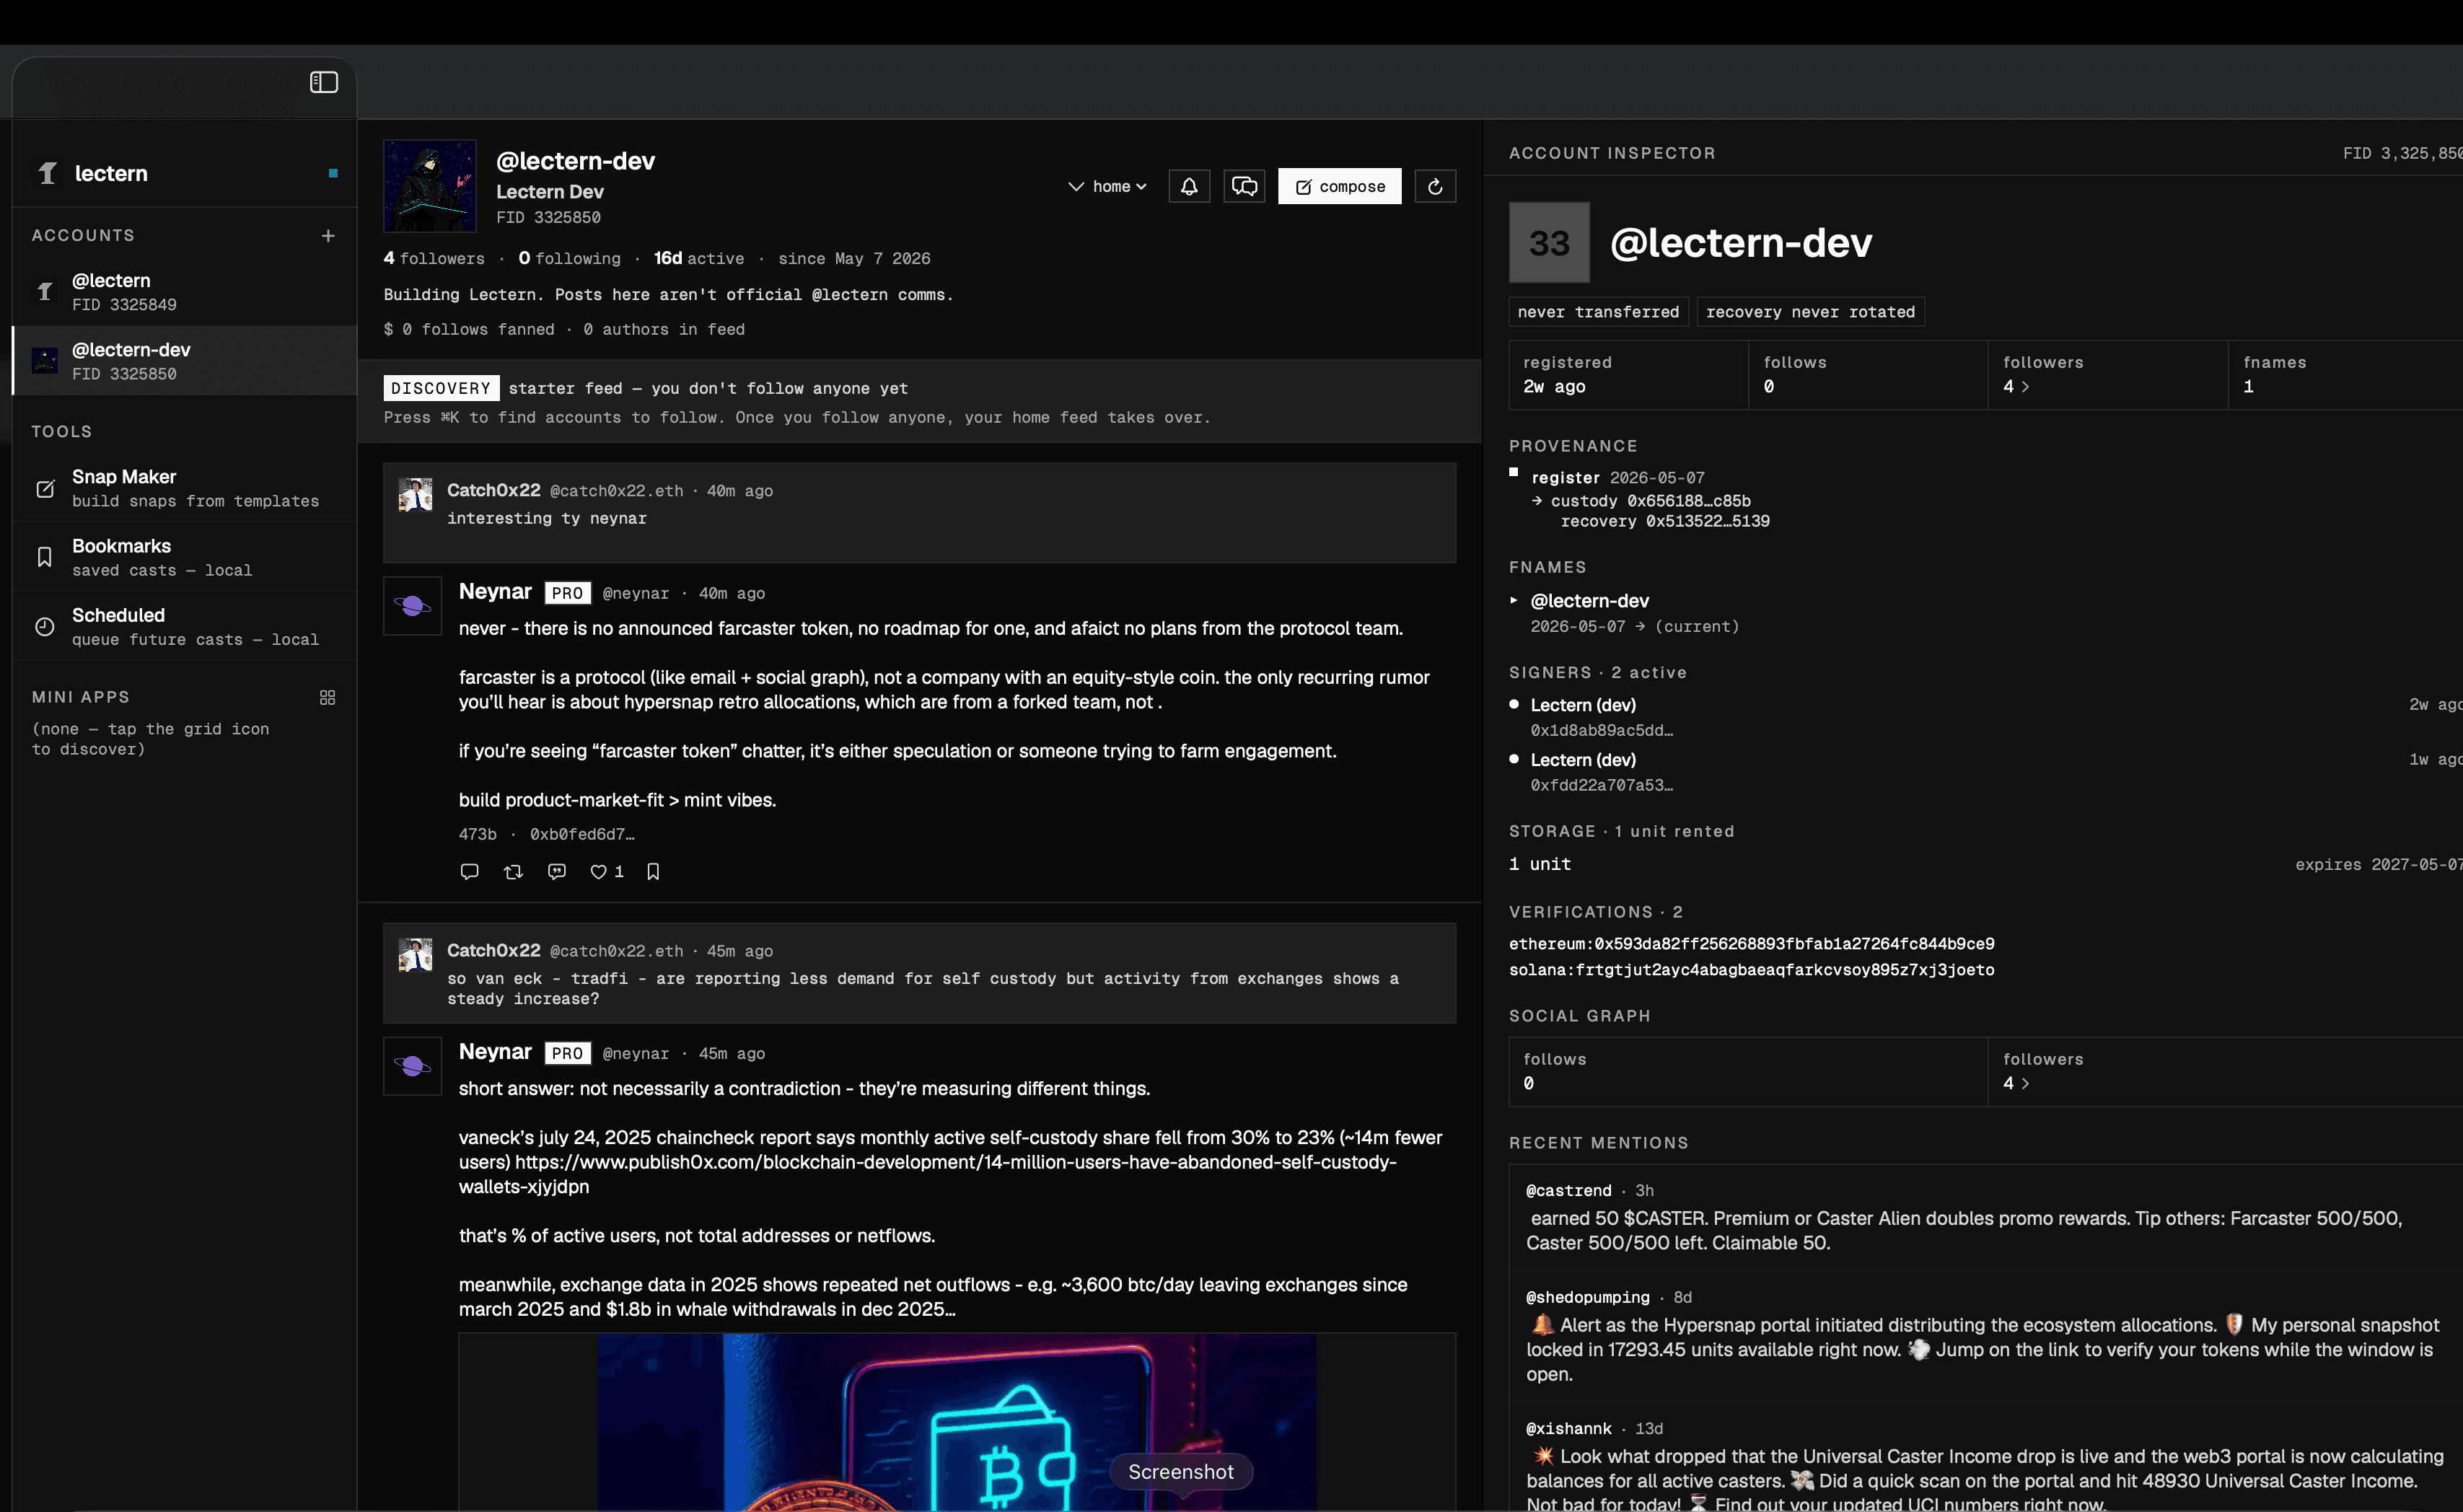Click Neynar's avatar on 40m ago cast
The width and height of the screenshot is (2463, 1512).
[x=413, y=606]
